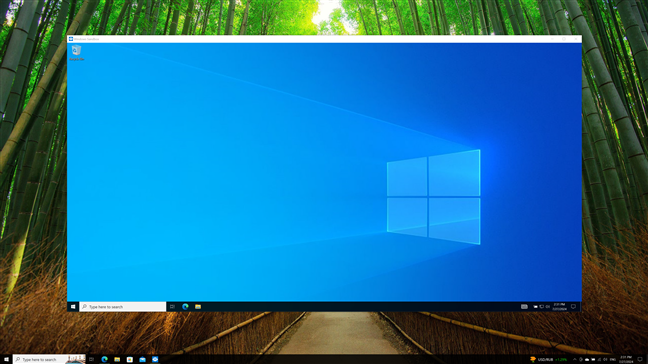This screenshot has height=364, width=648.
Task: Open the Sandbox Action Center notifications
Action: coord(573,307)
